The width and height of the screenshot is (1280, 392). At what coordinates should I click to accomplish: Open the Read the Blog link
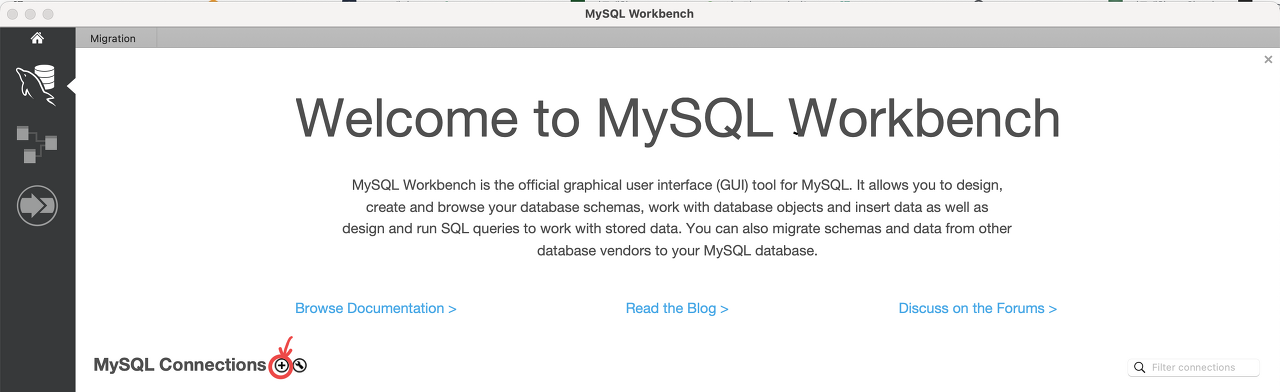pyautogui.click(x=677, y=308)
